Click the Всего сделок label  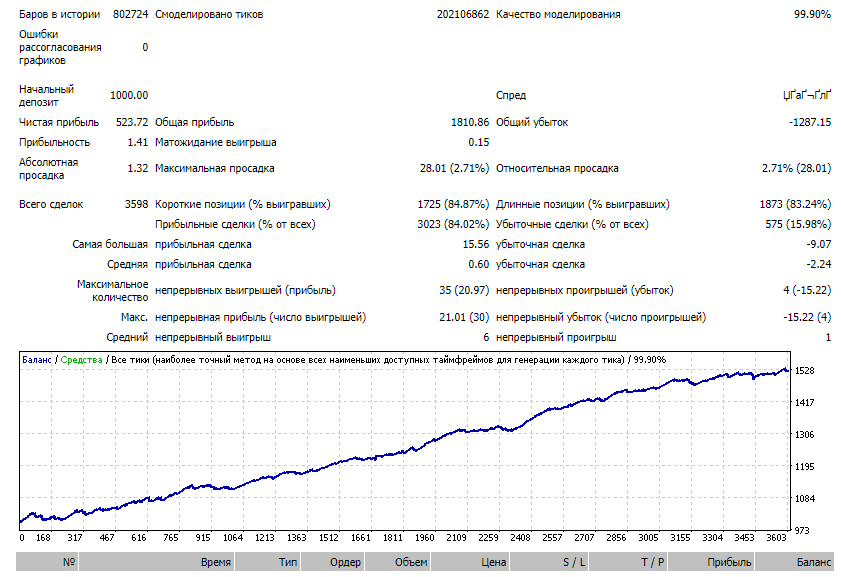tap(51, 204)
